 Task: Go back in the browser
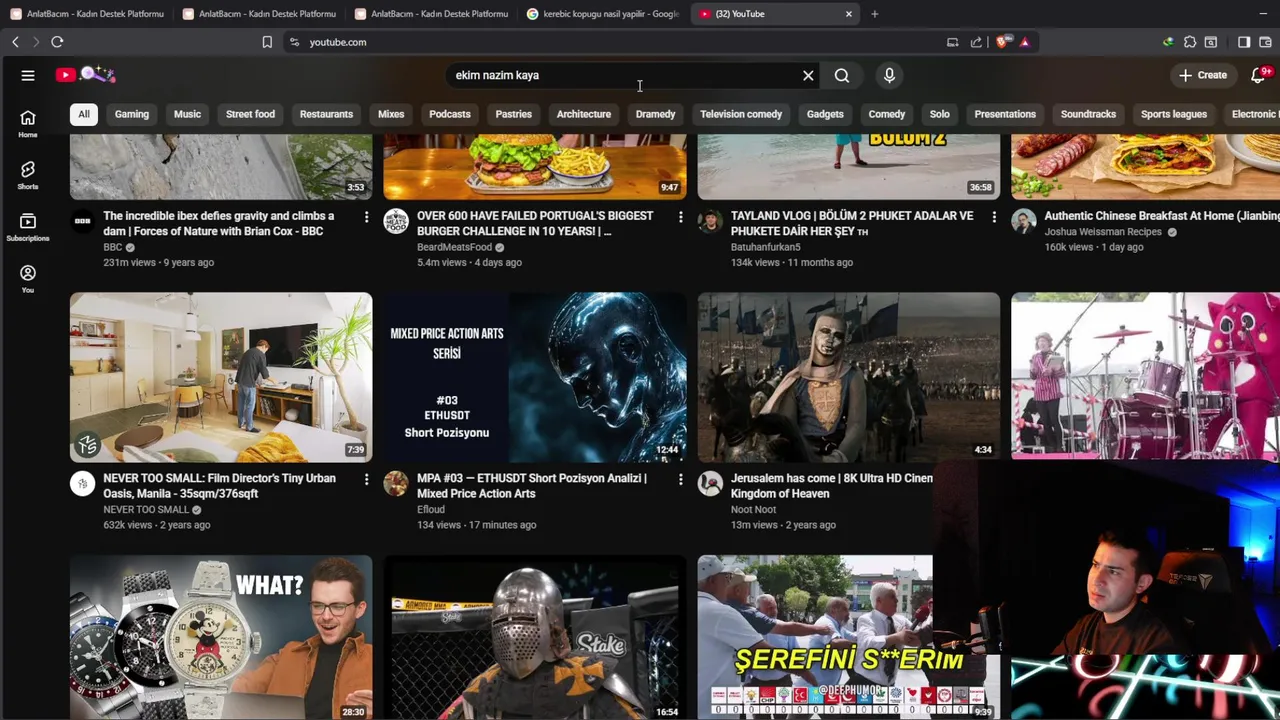[x=15, y=42]
